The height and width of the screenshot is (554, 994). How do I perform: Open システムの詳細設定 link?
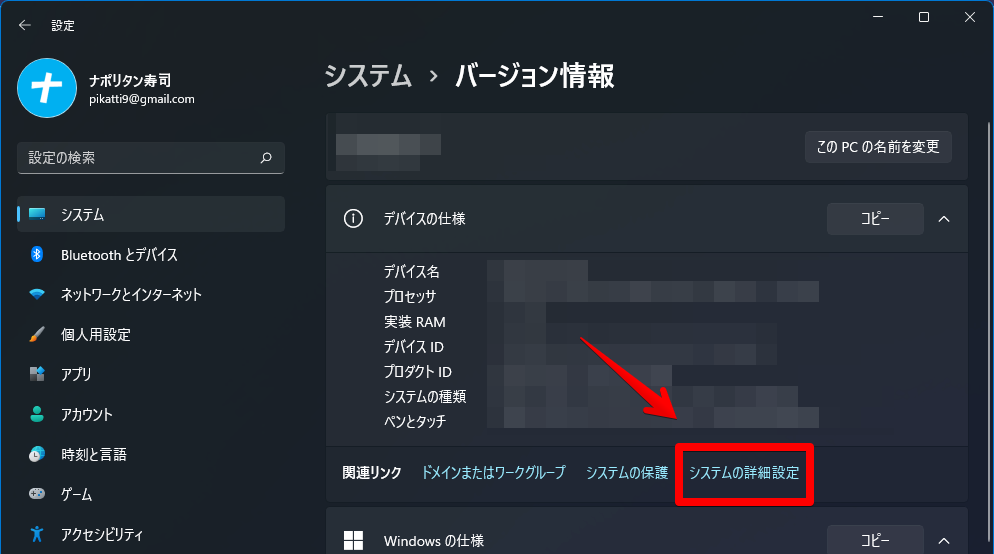[x=744, y=472]
